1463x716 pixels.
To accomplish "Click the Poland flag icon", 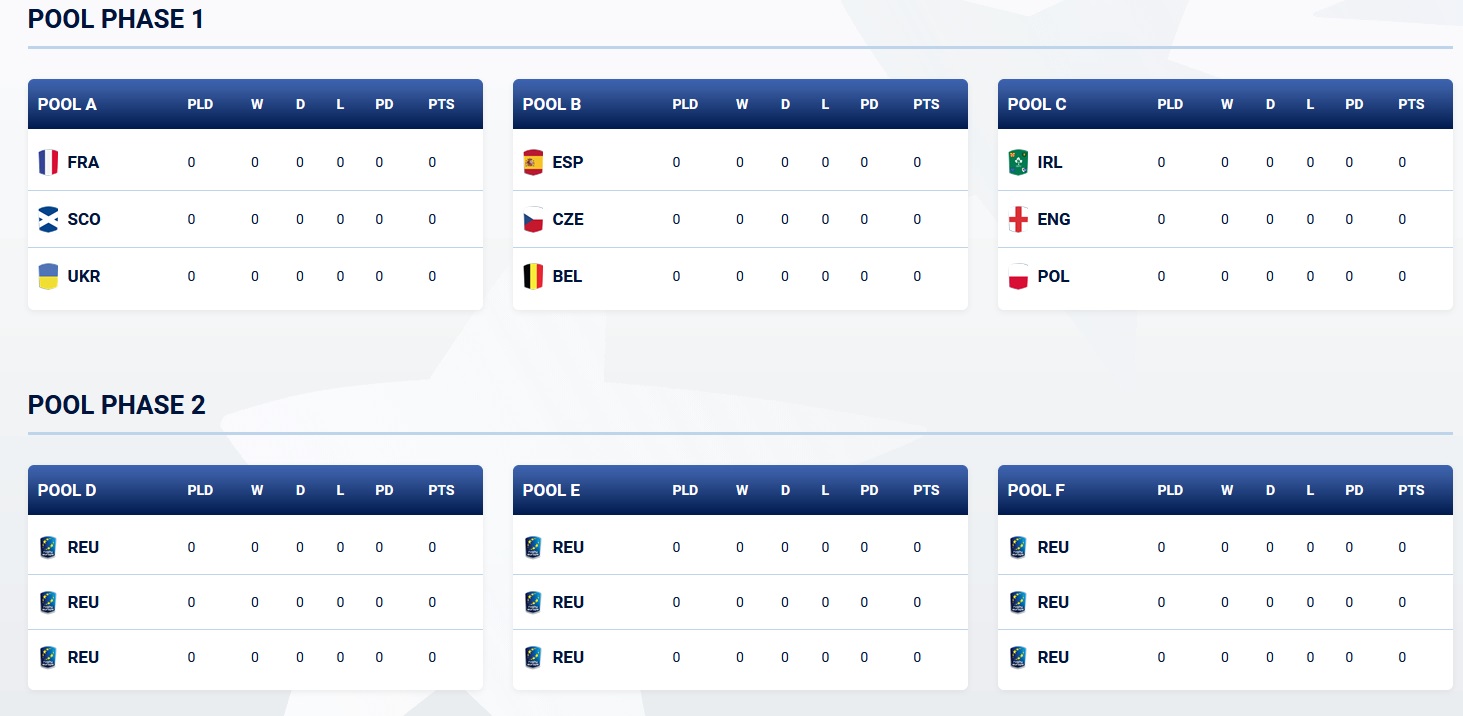I will click(x=1018, y=276).
